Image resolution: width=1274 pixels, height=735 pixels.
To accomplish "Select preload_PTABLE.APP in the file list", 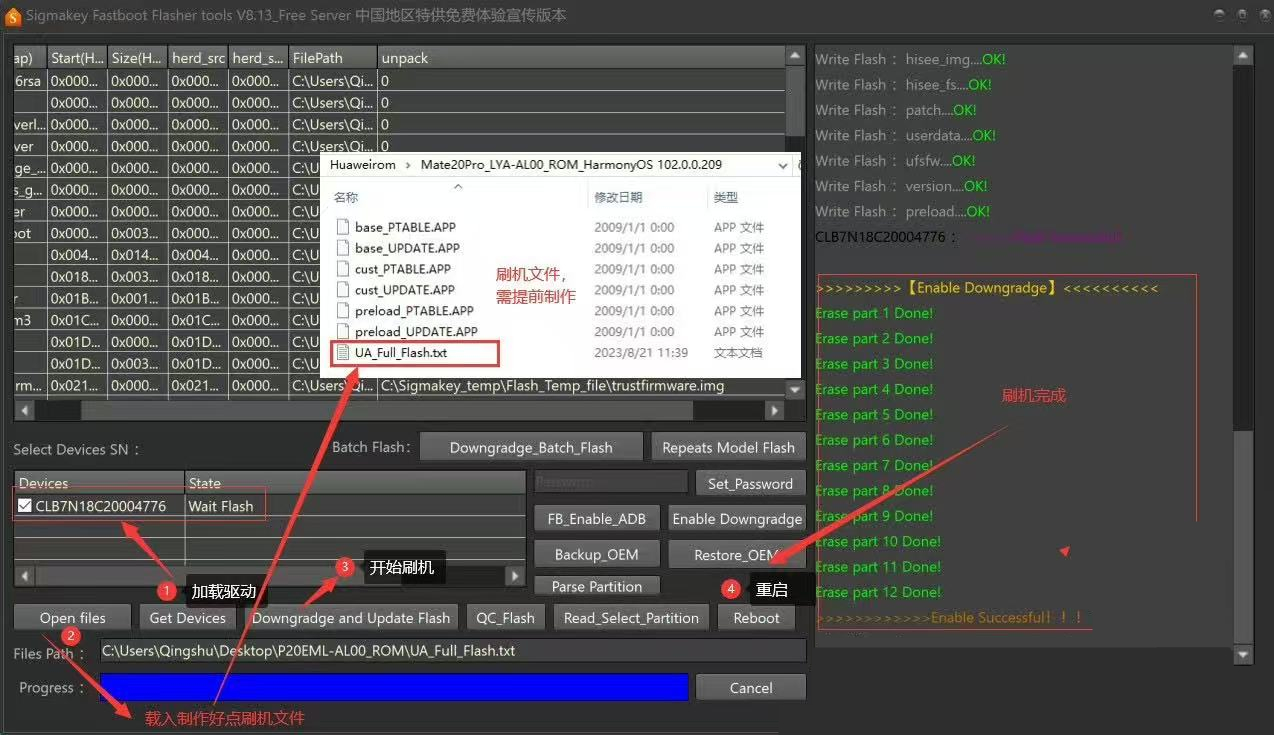I will pyautogui.click(x=414, y=311).
